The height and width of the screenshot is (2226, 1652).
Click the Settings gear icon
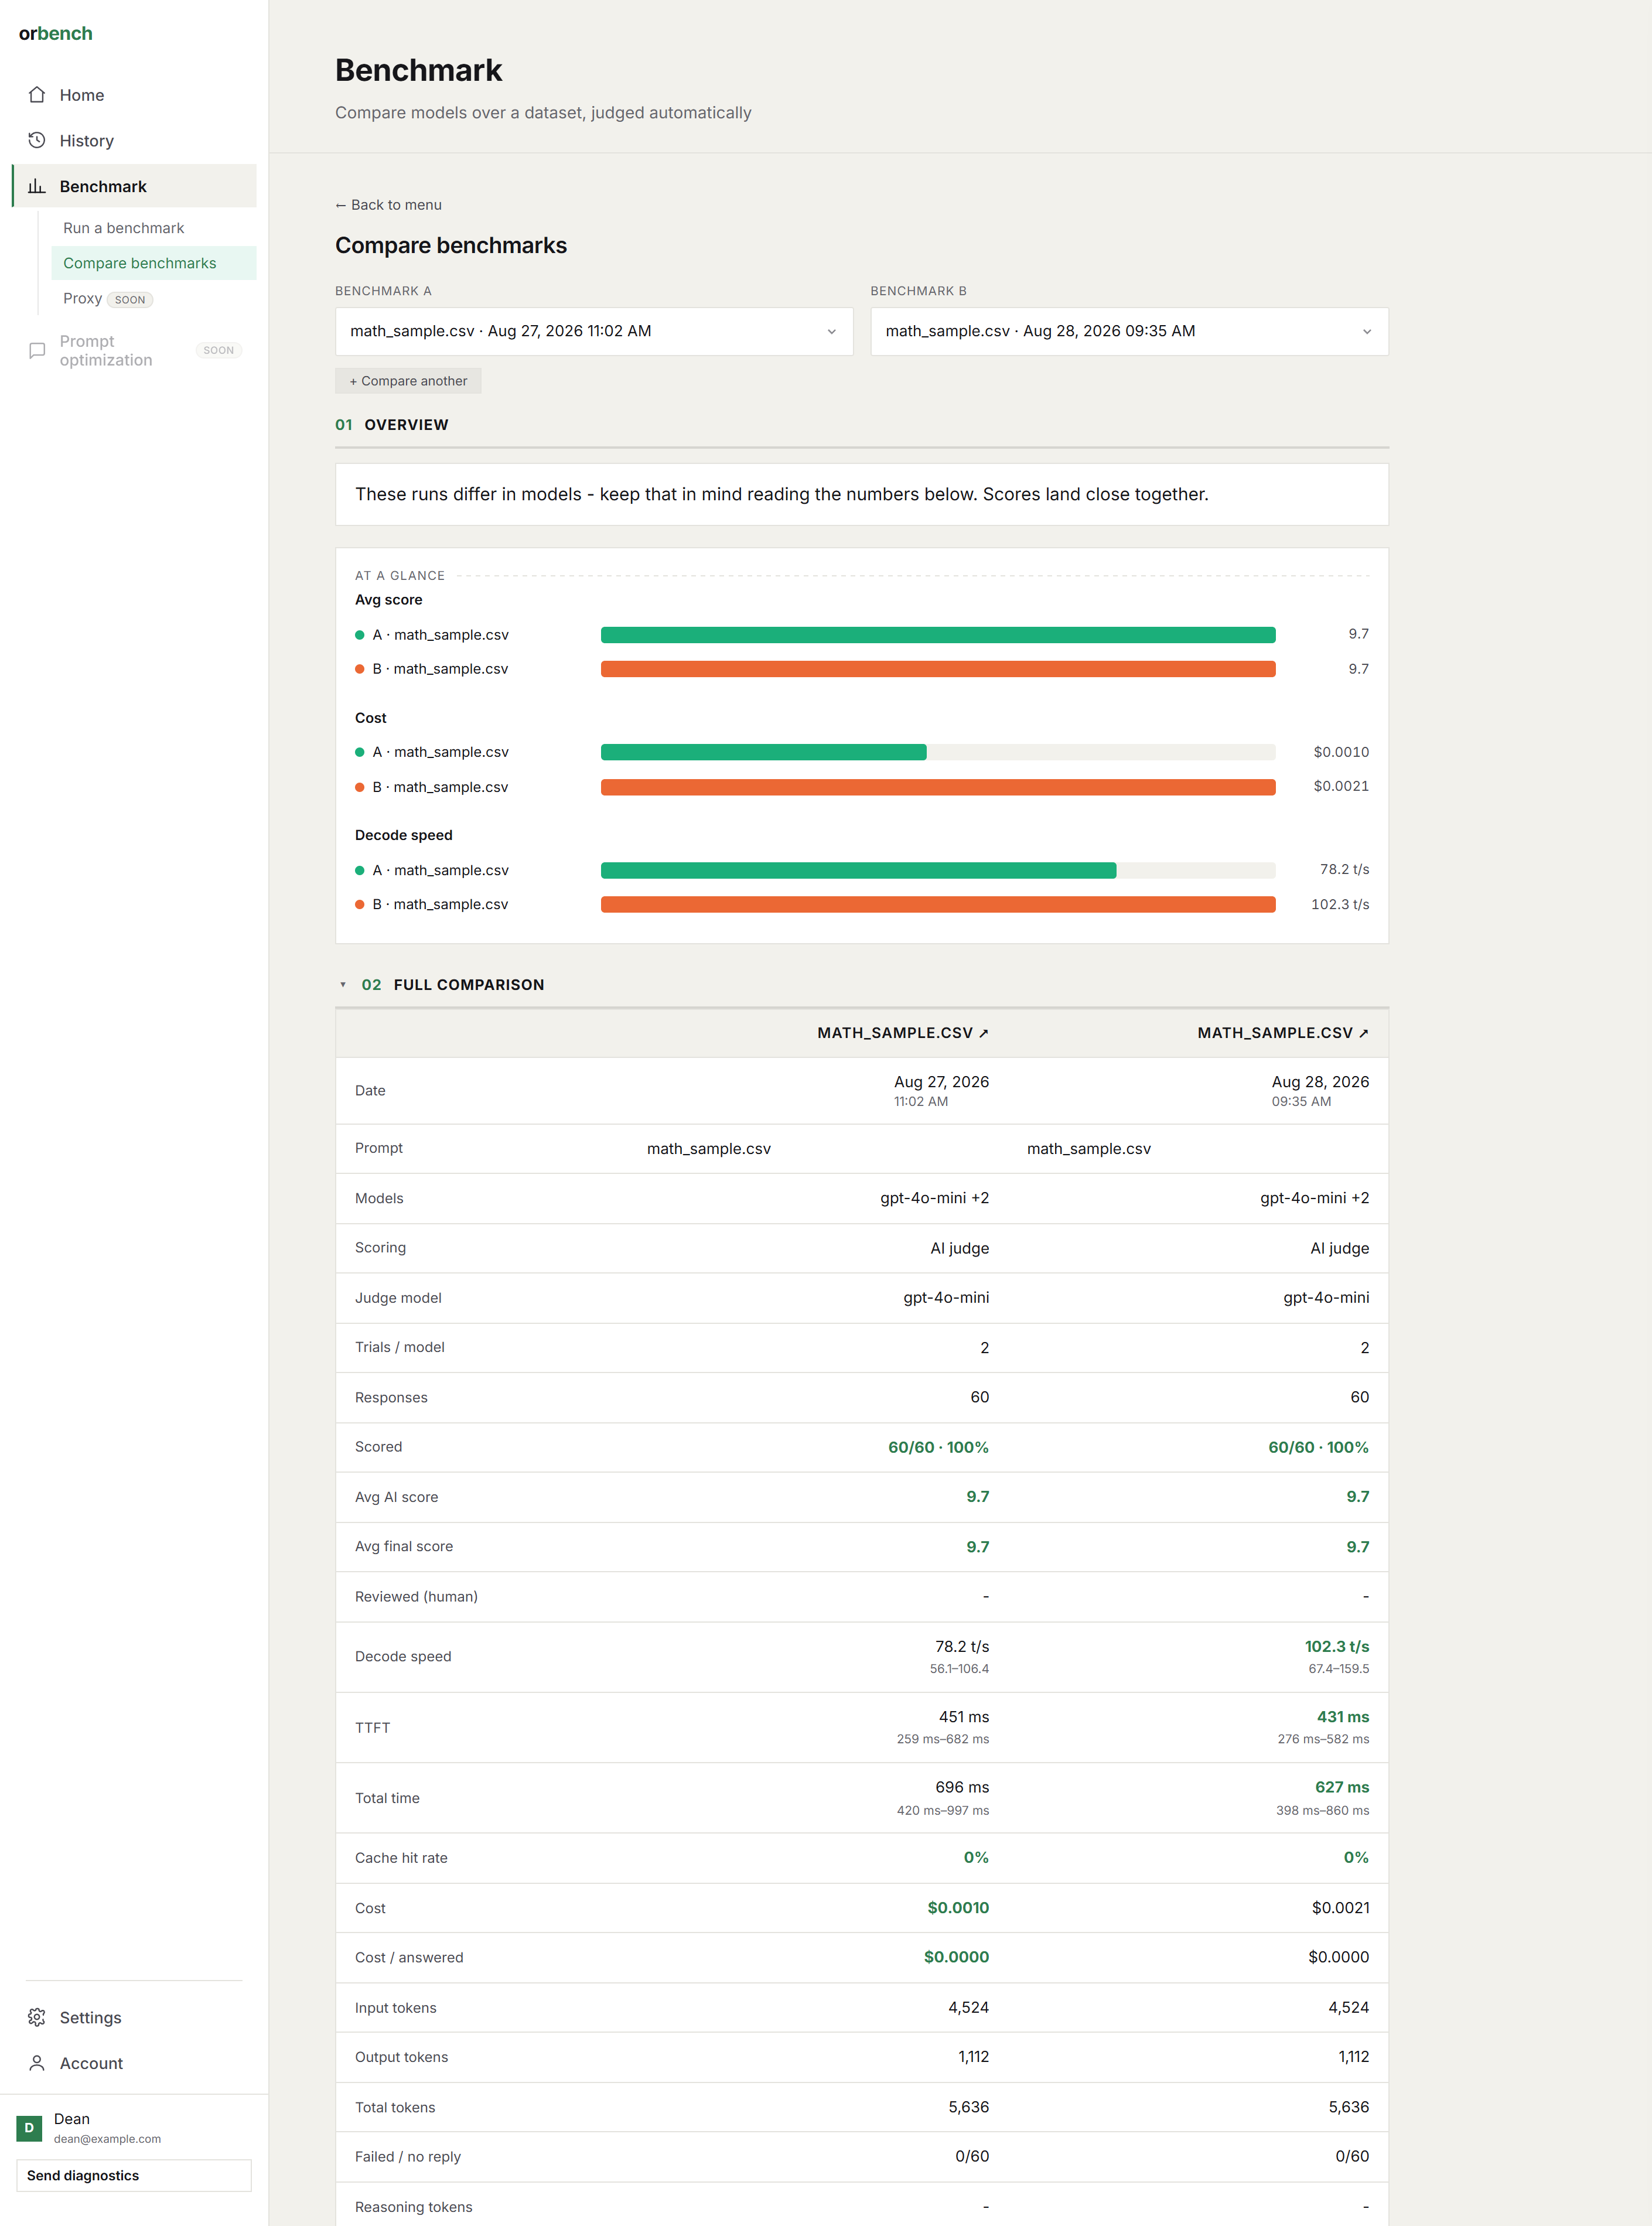click(37, 2017)
